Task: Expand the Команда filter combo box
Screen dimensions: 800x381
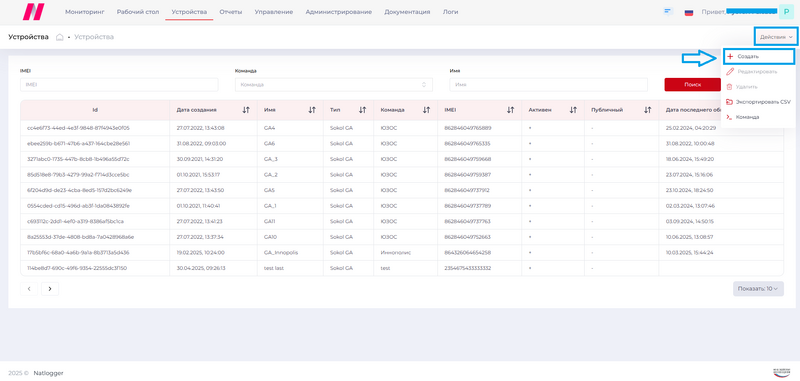Action: click(x=334, y=85)
